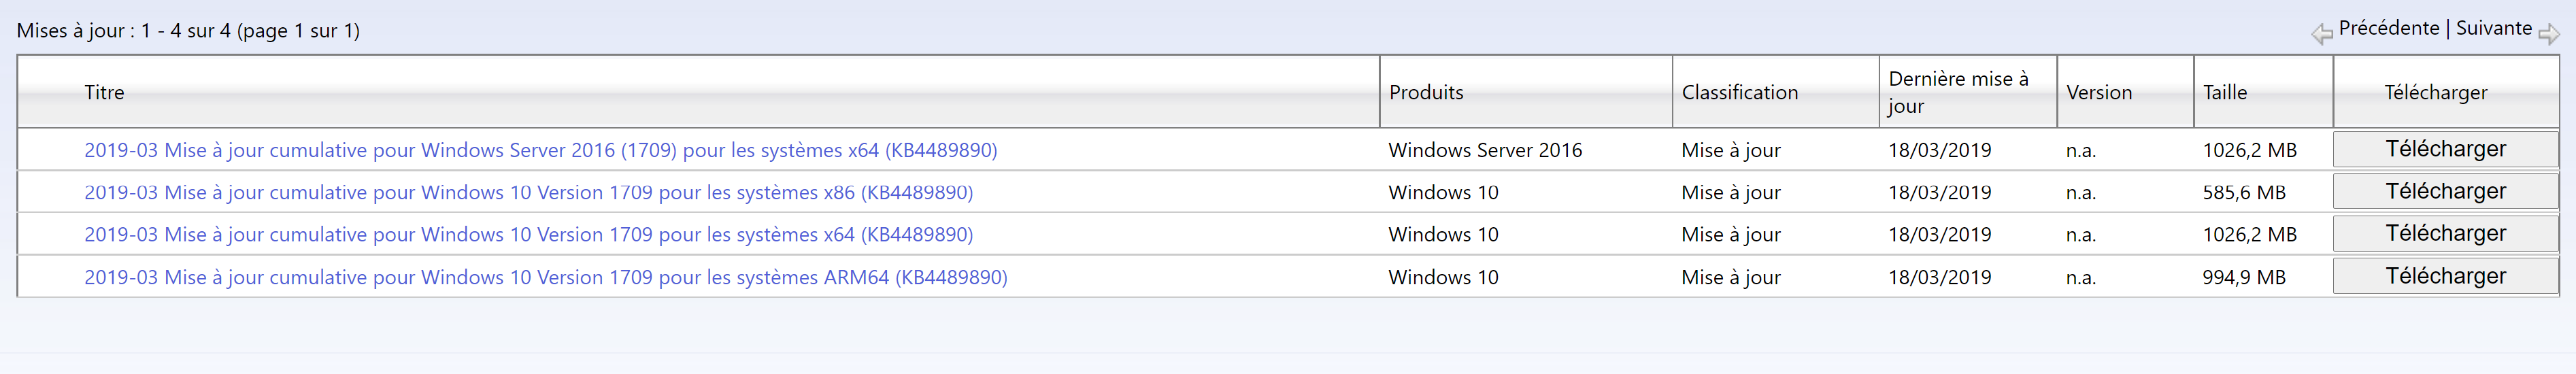Open the Windows Server 2016 (1709) x64 update link
The width and height of the screenshot is (2576, 374).
click(x=540, y=150)
